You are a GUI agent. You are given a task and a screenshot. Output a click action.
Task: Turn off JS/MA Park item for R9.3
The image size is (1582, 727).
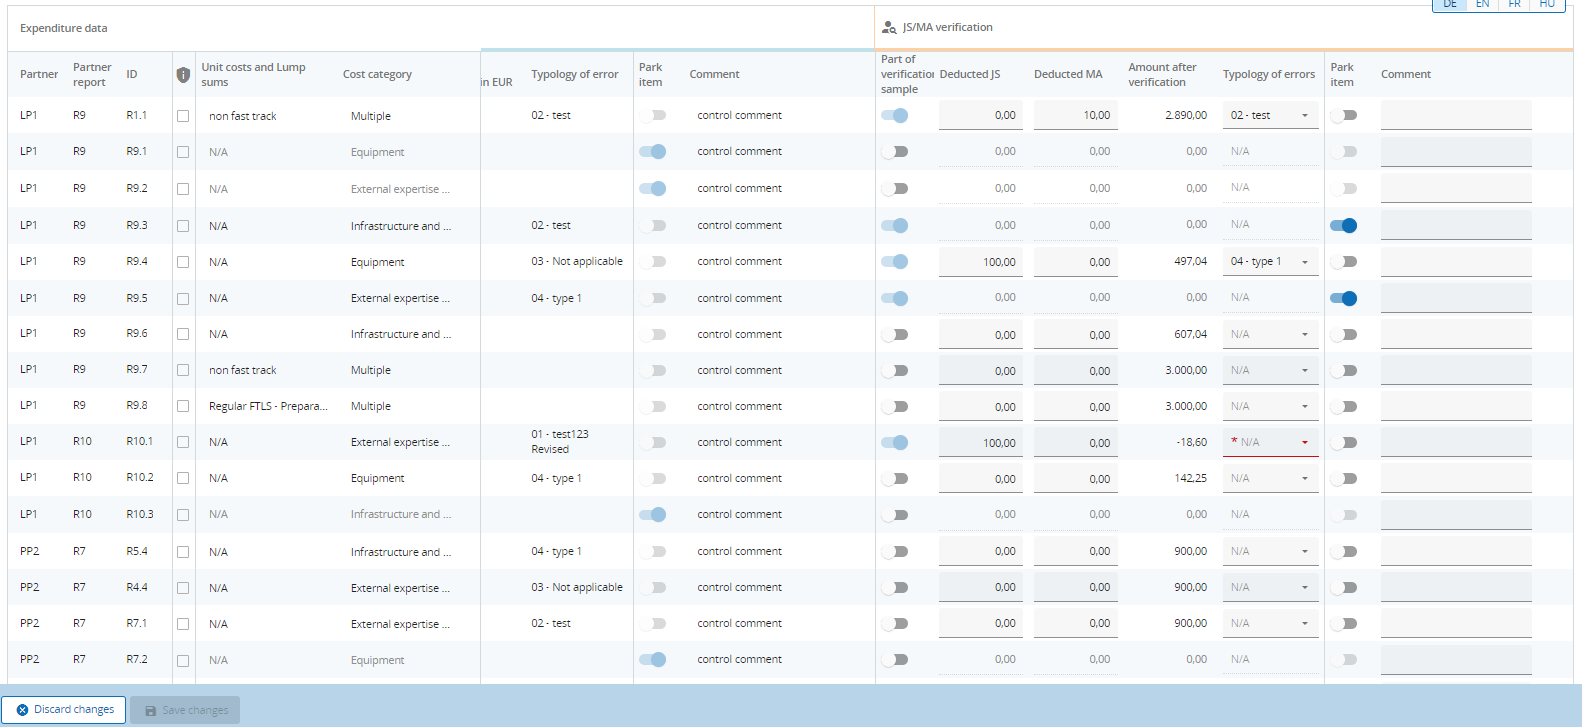point(1344,226)
